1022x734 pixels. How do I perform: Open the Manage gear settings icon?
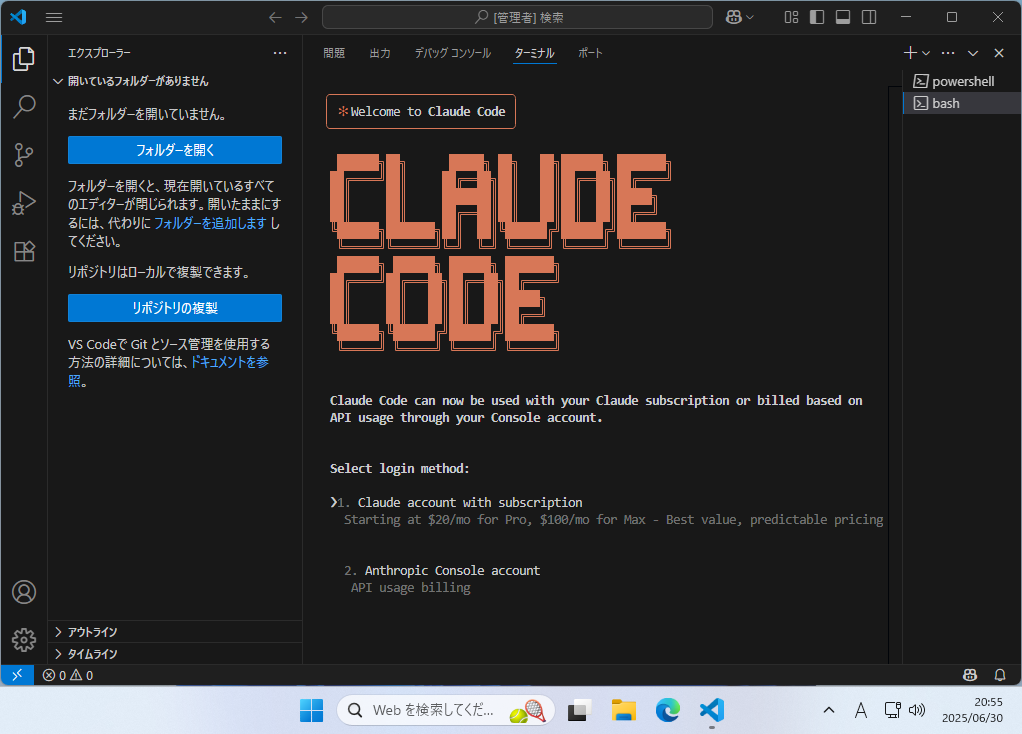coord(24,639)
